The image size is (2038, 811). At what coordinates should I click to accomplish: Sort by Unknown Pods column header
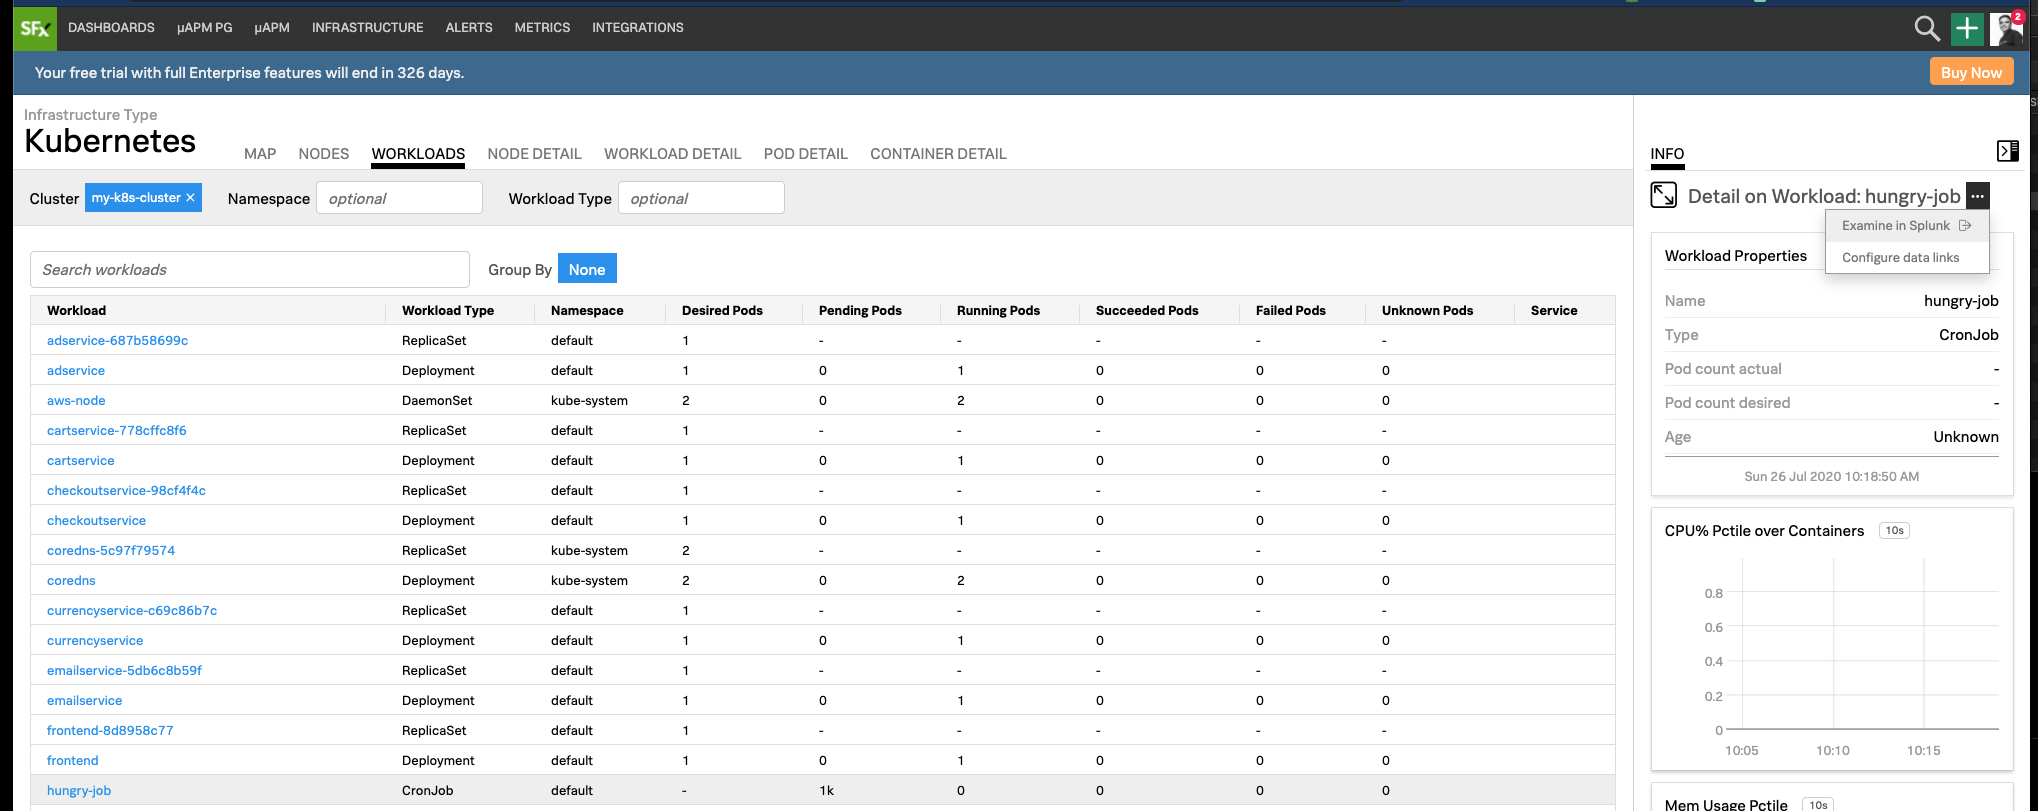[1427, 310]
